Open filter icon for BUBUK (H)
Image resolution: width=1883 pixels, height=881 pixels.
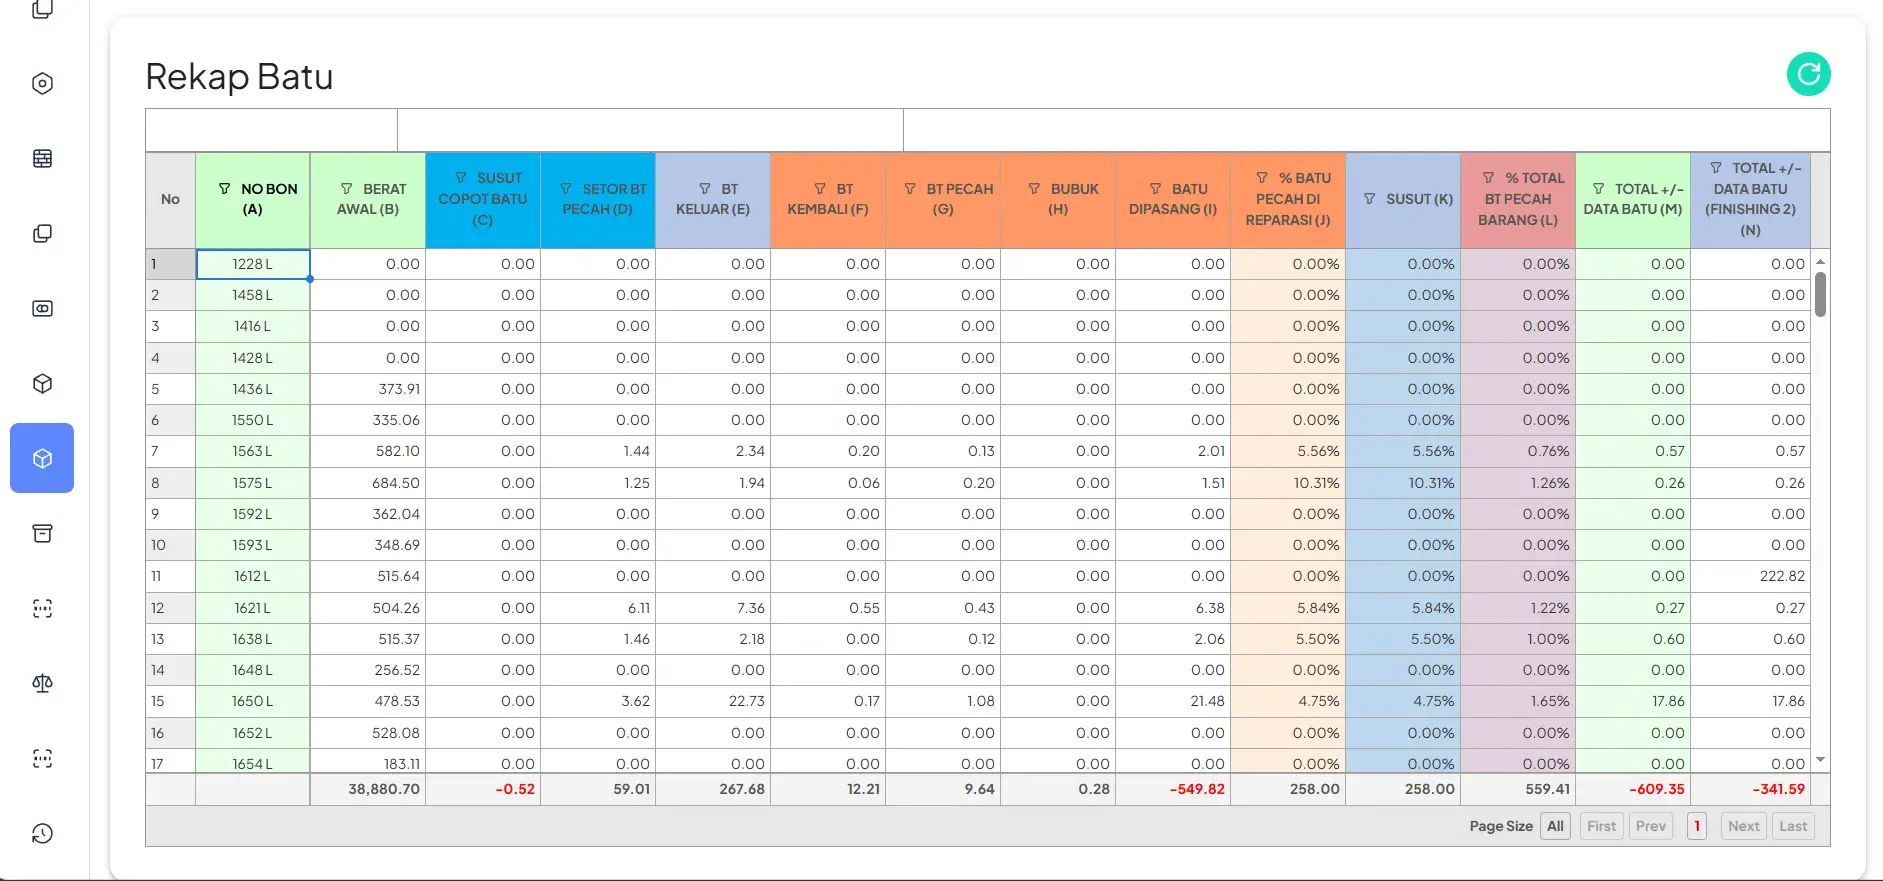click(x=1034, y=189)
